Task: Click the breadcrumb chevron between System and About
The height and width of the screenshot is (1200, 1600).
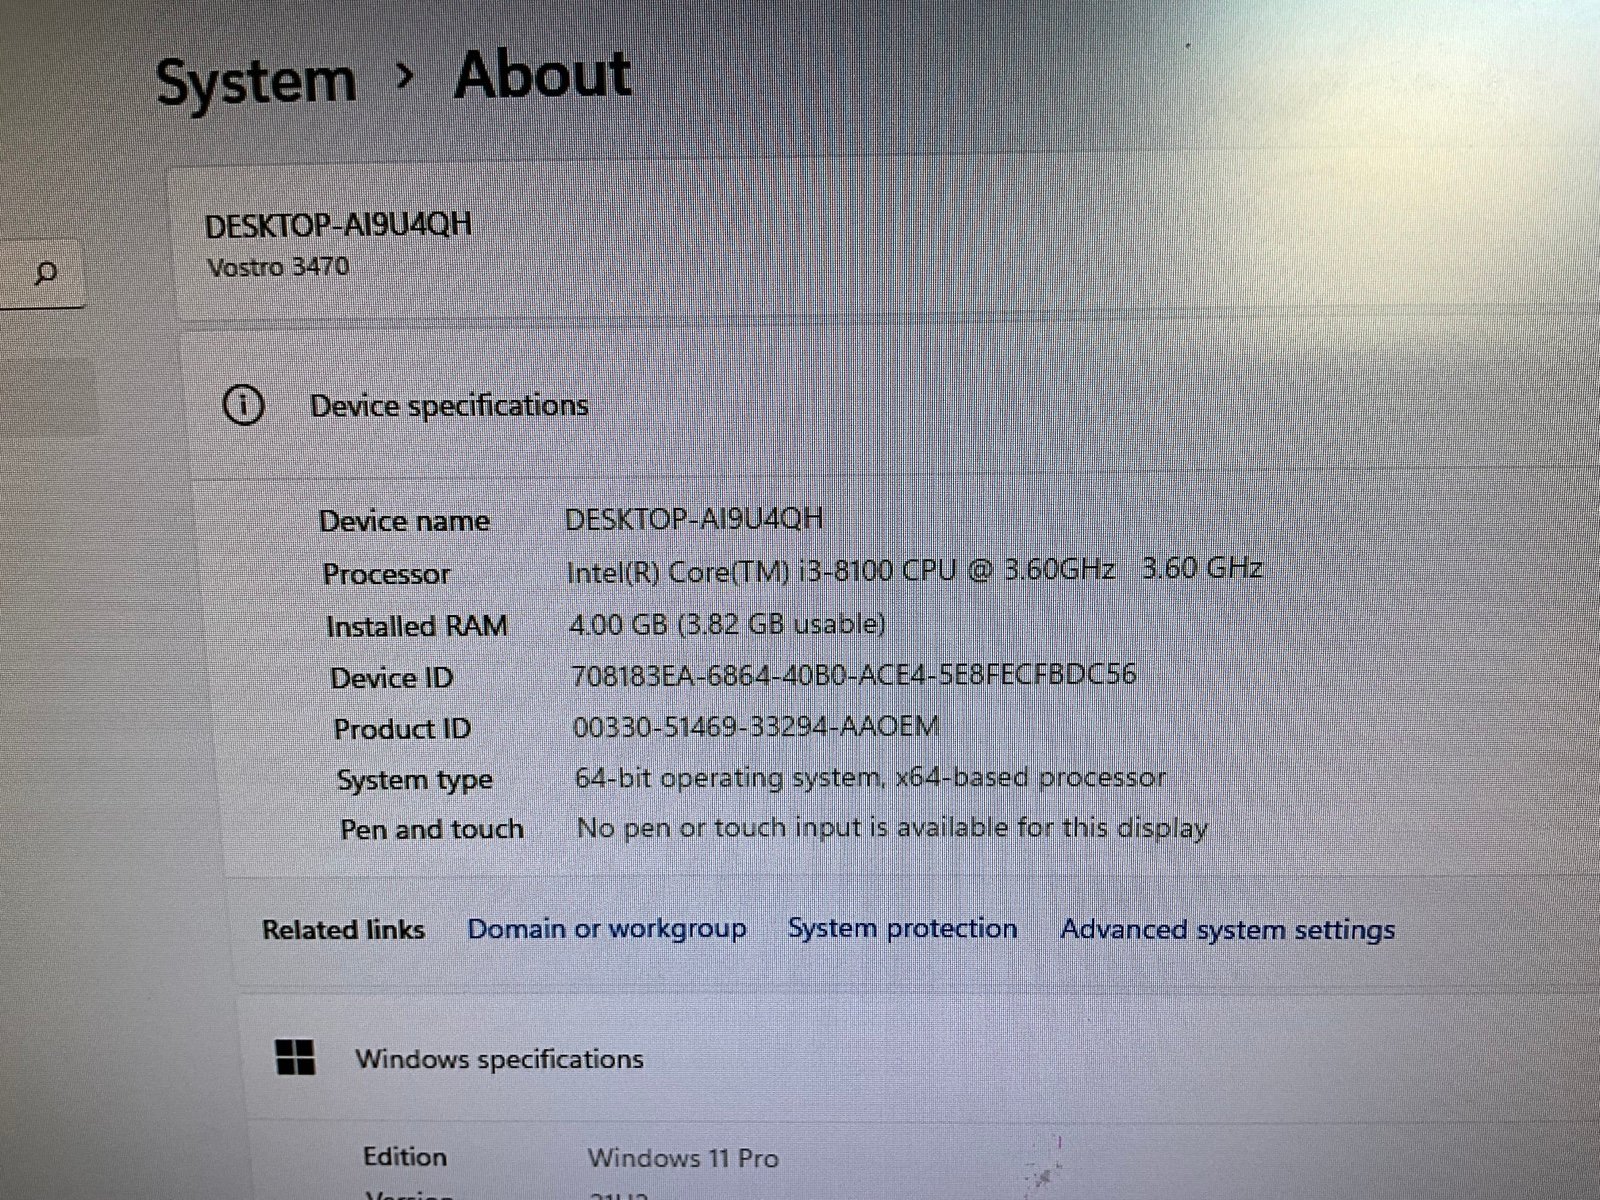Action: point(405,75)
